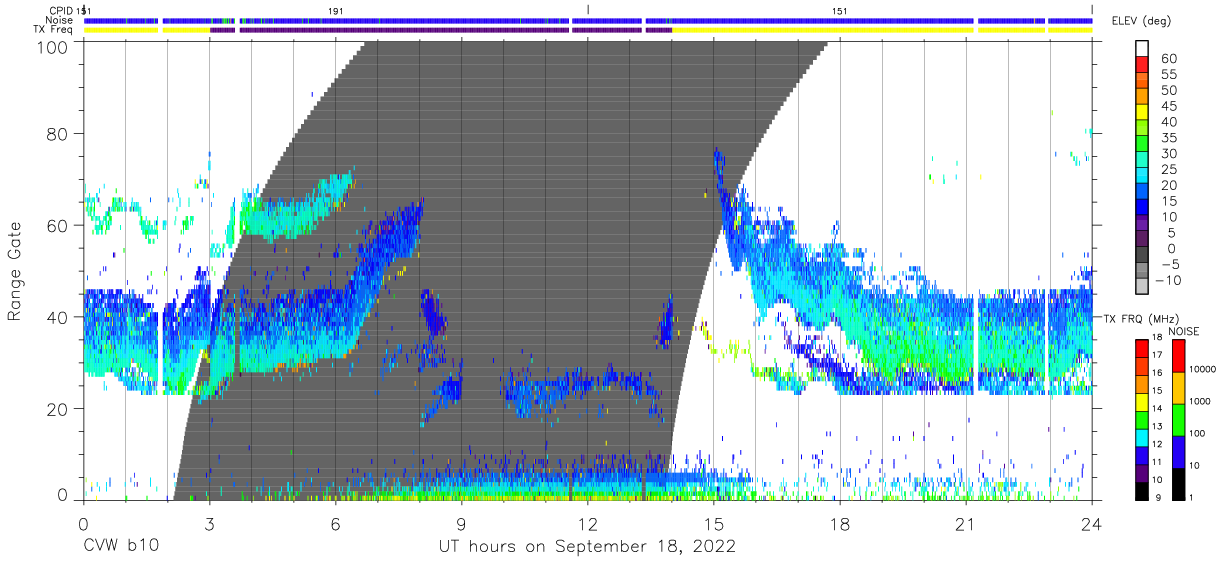Select the light gray bottom ELEV swatch
1228x567 pixels.
(1144, 288)
